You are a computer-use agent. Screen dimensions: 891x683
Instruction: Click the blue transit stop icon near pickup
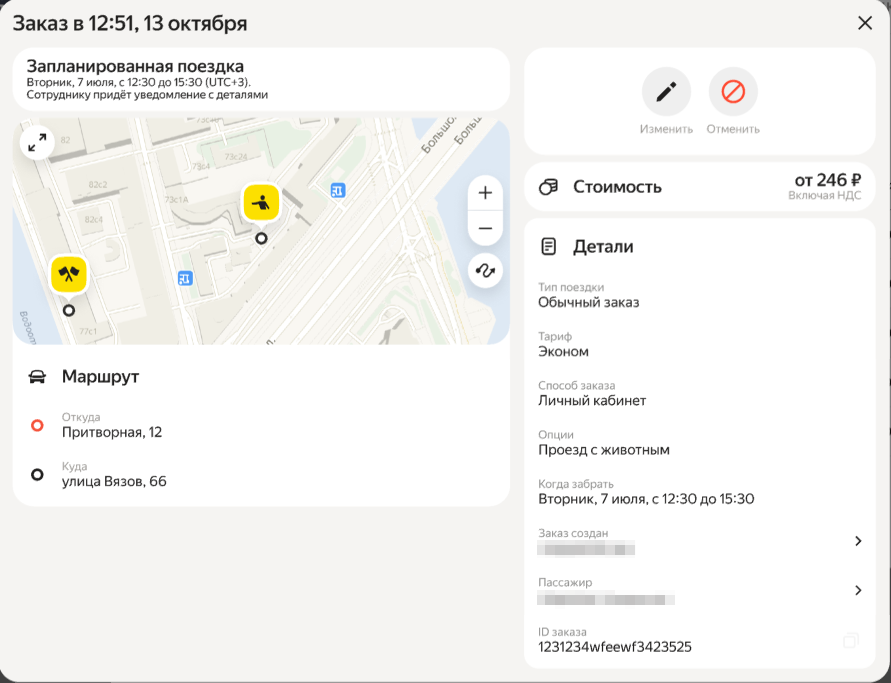pyautogui.click(x=338, y=190)
